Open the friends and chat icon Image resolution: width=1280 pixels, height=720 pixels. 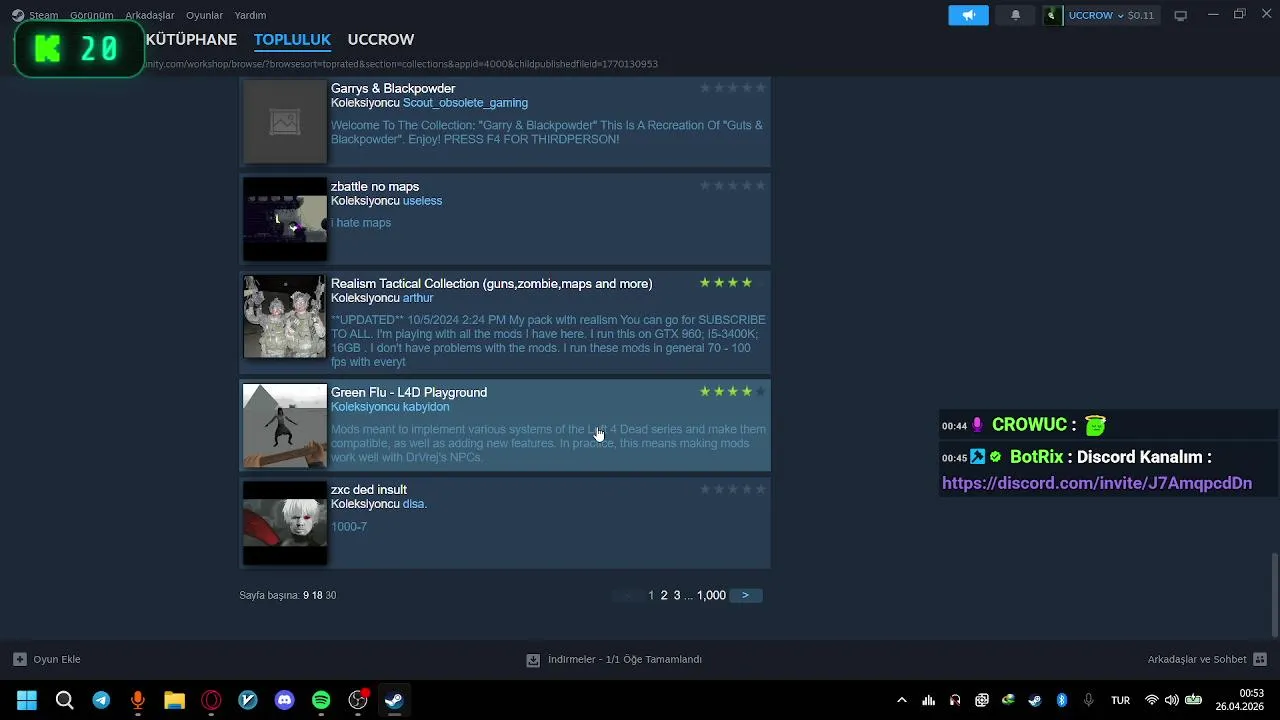click(1260, 659)
